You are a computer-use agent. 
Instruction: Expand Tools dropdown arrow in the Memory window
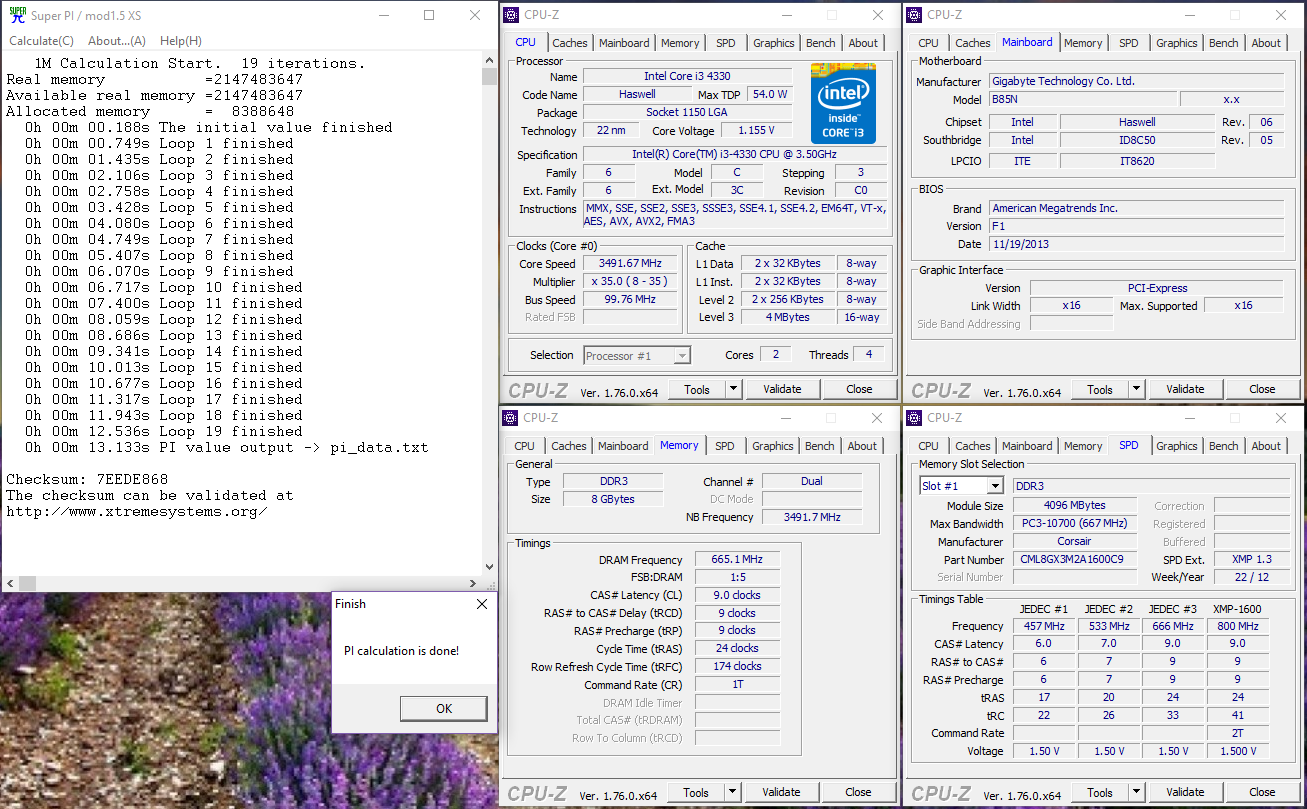click(x=732, y=792)
